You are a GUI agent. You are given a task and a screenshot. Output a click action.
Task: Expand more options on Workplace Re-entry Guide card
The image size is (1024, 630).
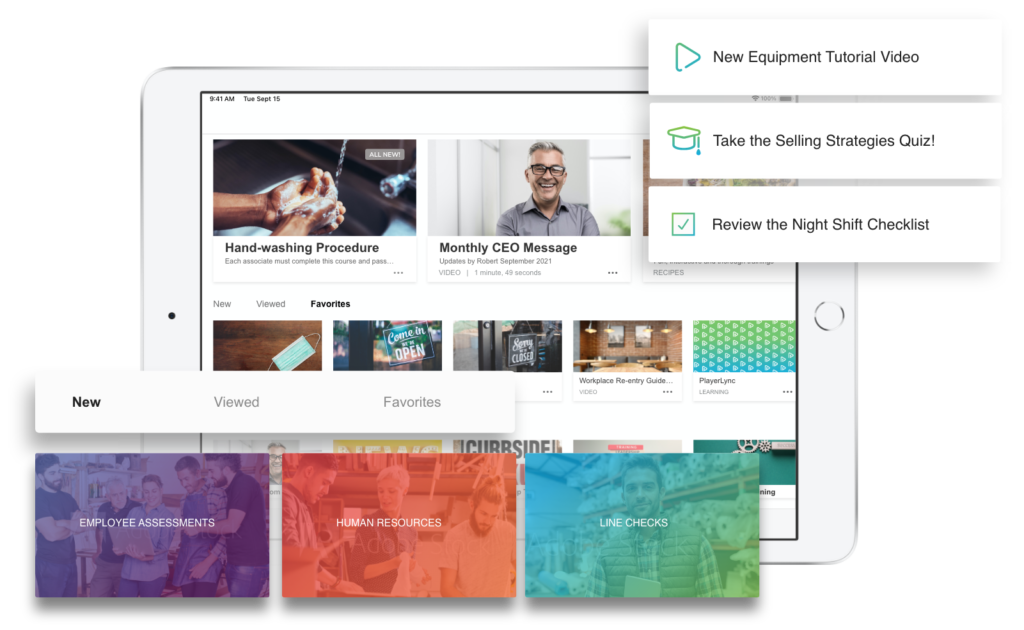667,392
